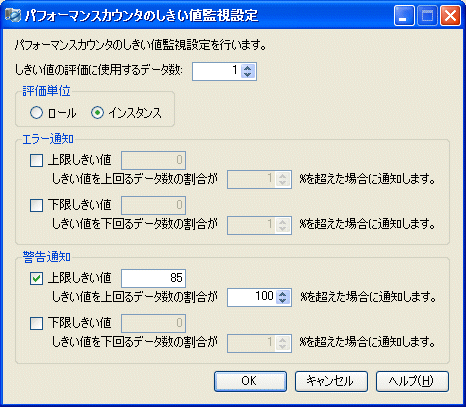466x407 pixels.
Task: Click the エラー通知 group label
Action: (x=48, y=139)
